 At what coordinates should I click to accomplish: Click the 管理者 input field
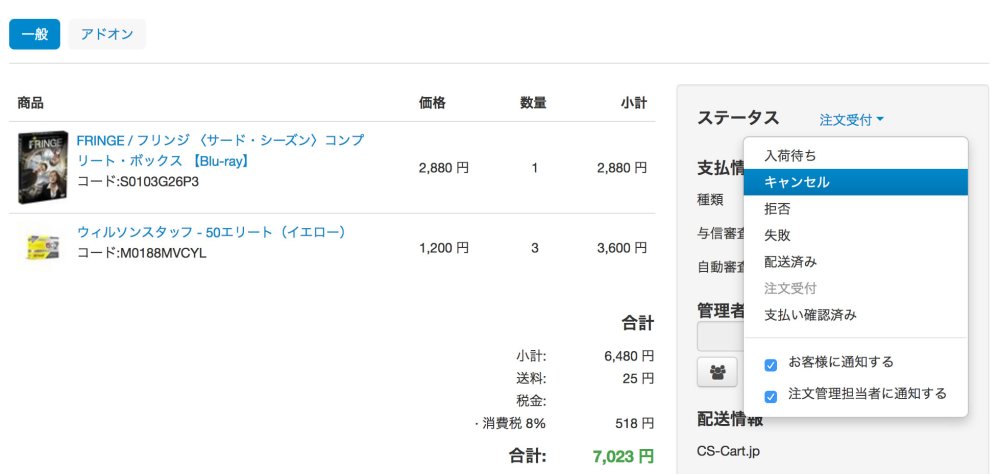coord(720,337)
